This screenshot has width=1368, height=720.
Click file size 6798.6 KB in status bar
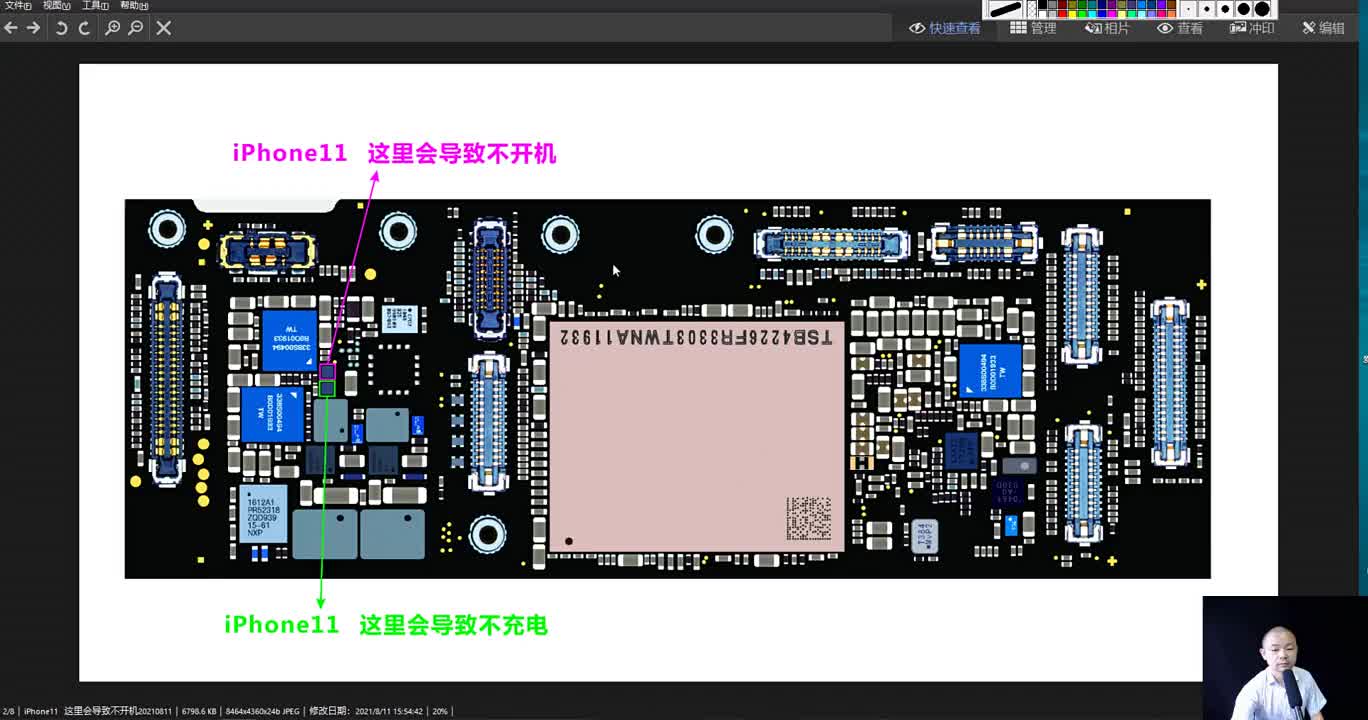[x=199, y=711]
